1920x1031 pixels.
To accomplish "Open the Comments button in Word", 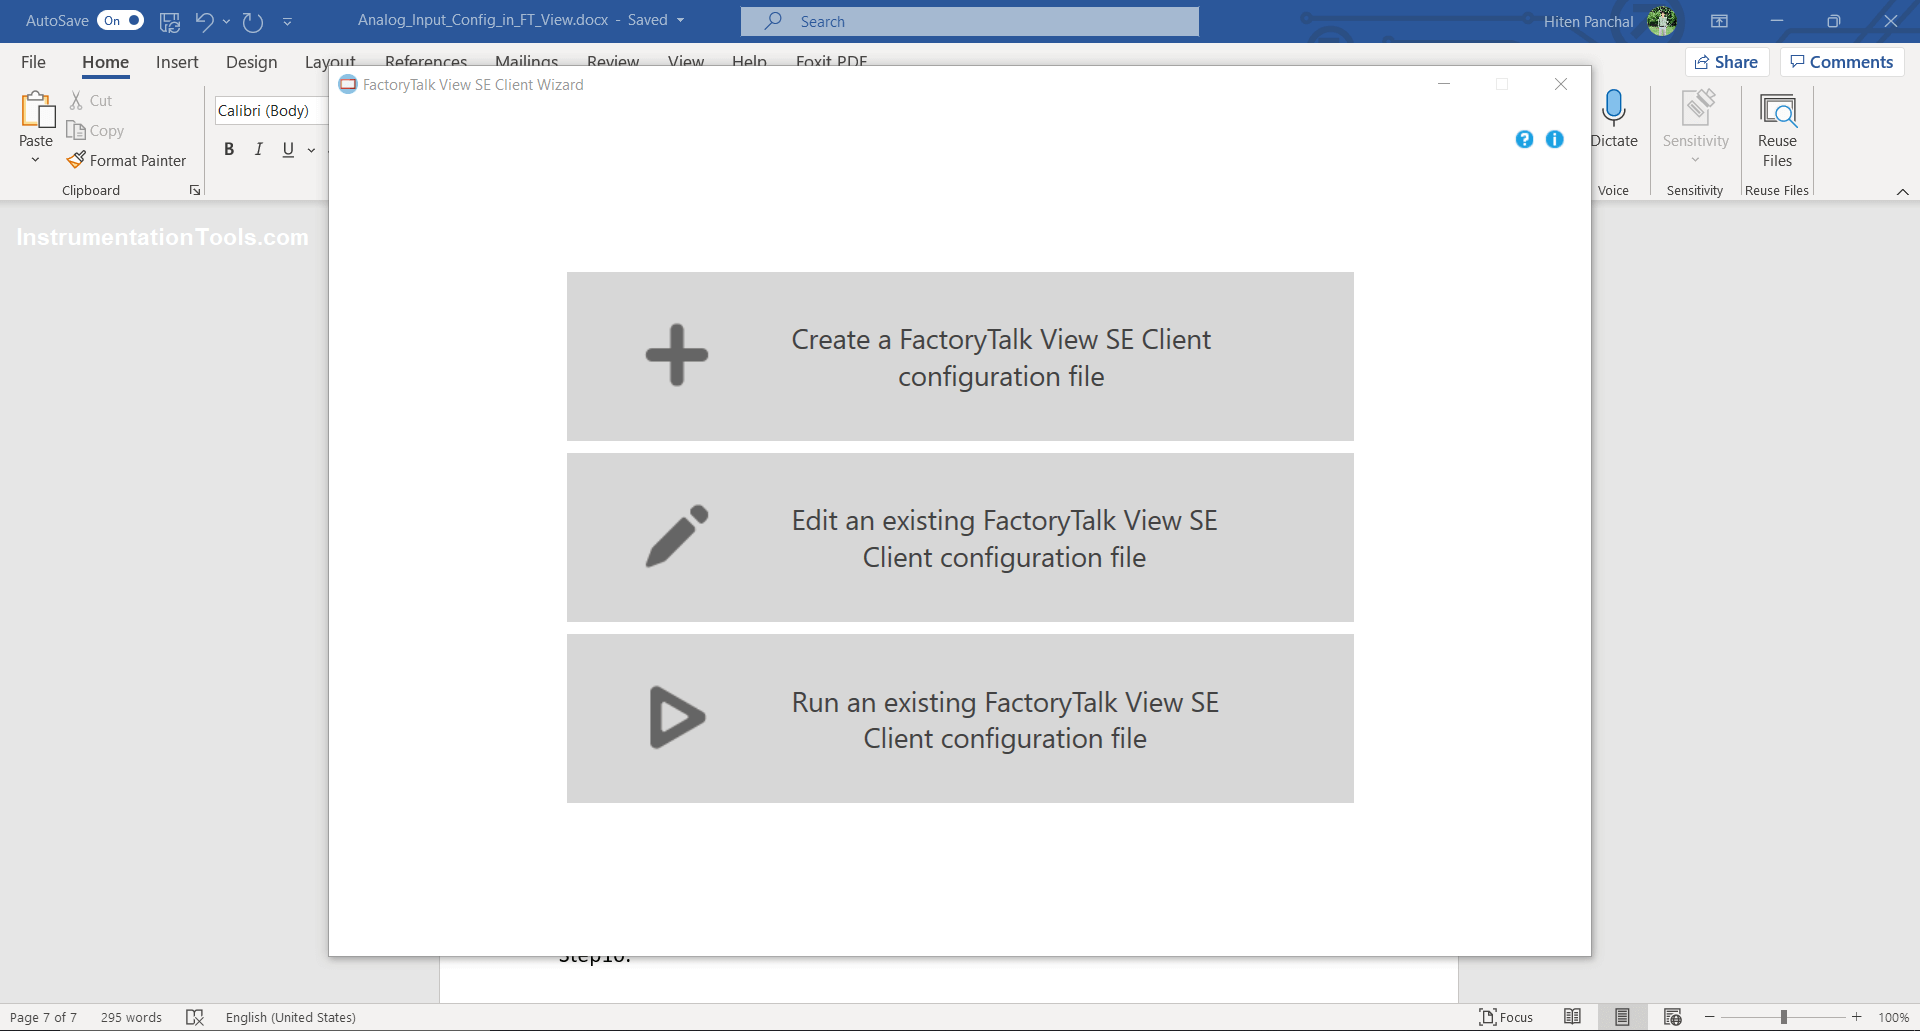I will tap(1841, 62).
